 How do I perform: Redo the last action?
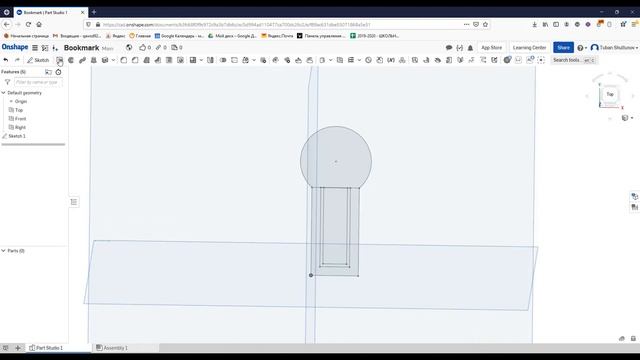click(x=17, y=60)
